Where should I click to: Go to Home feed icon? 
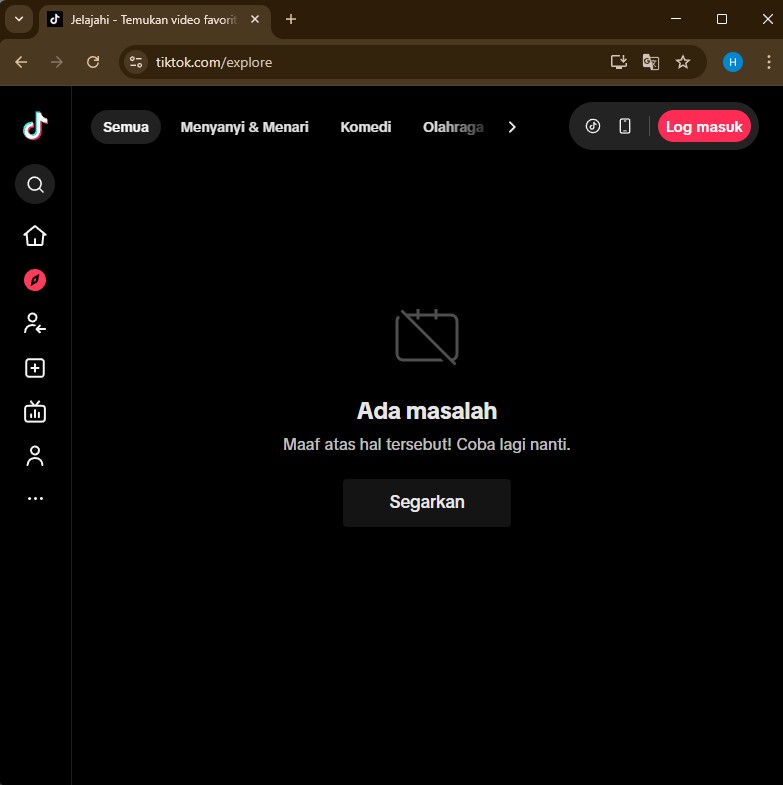(35, 236)
